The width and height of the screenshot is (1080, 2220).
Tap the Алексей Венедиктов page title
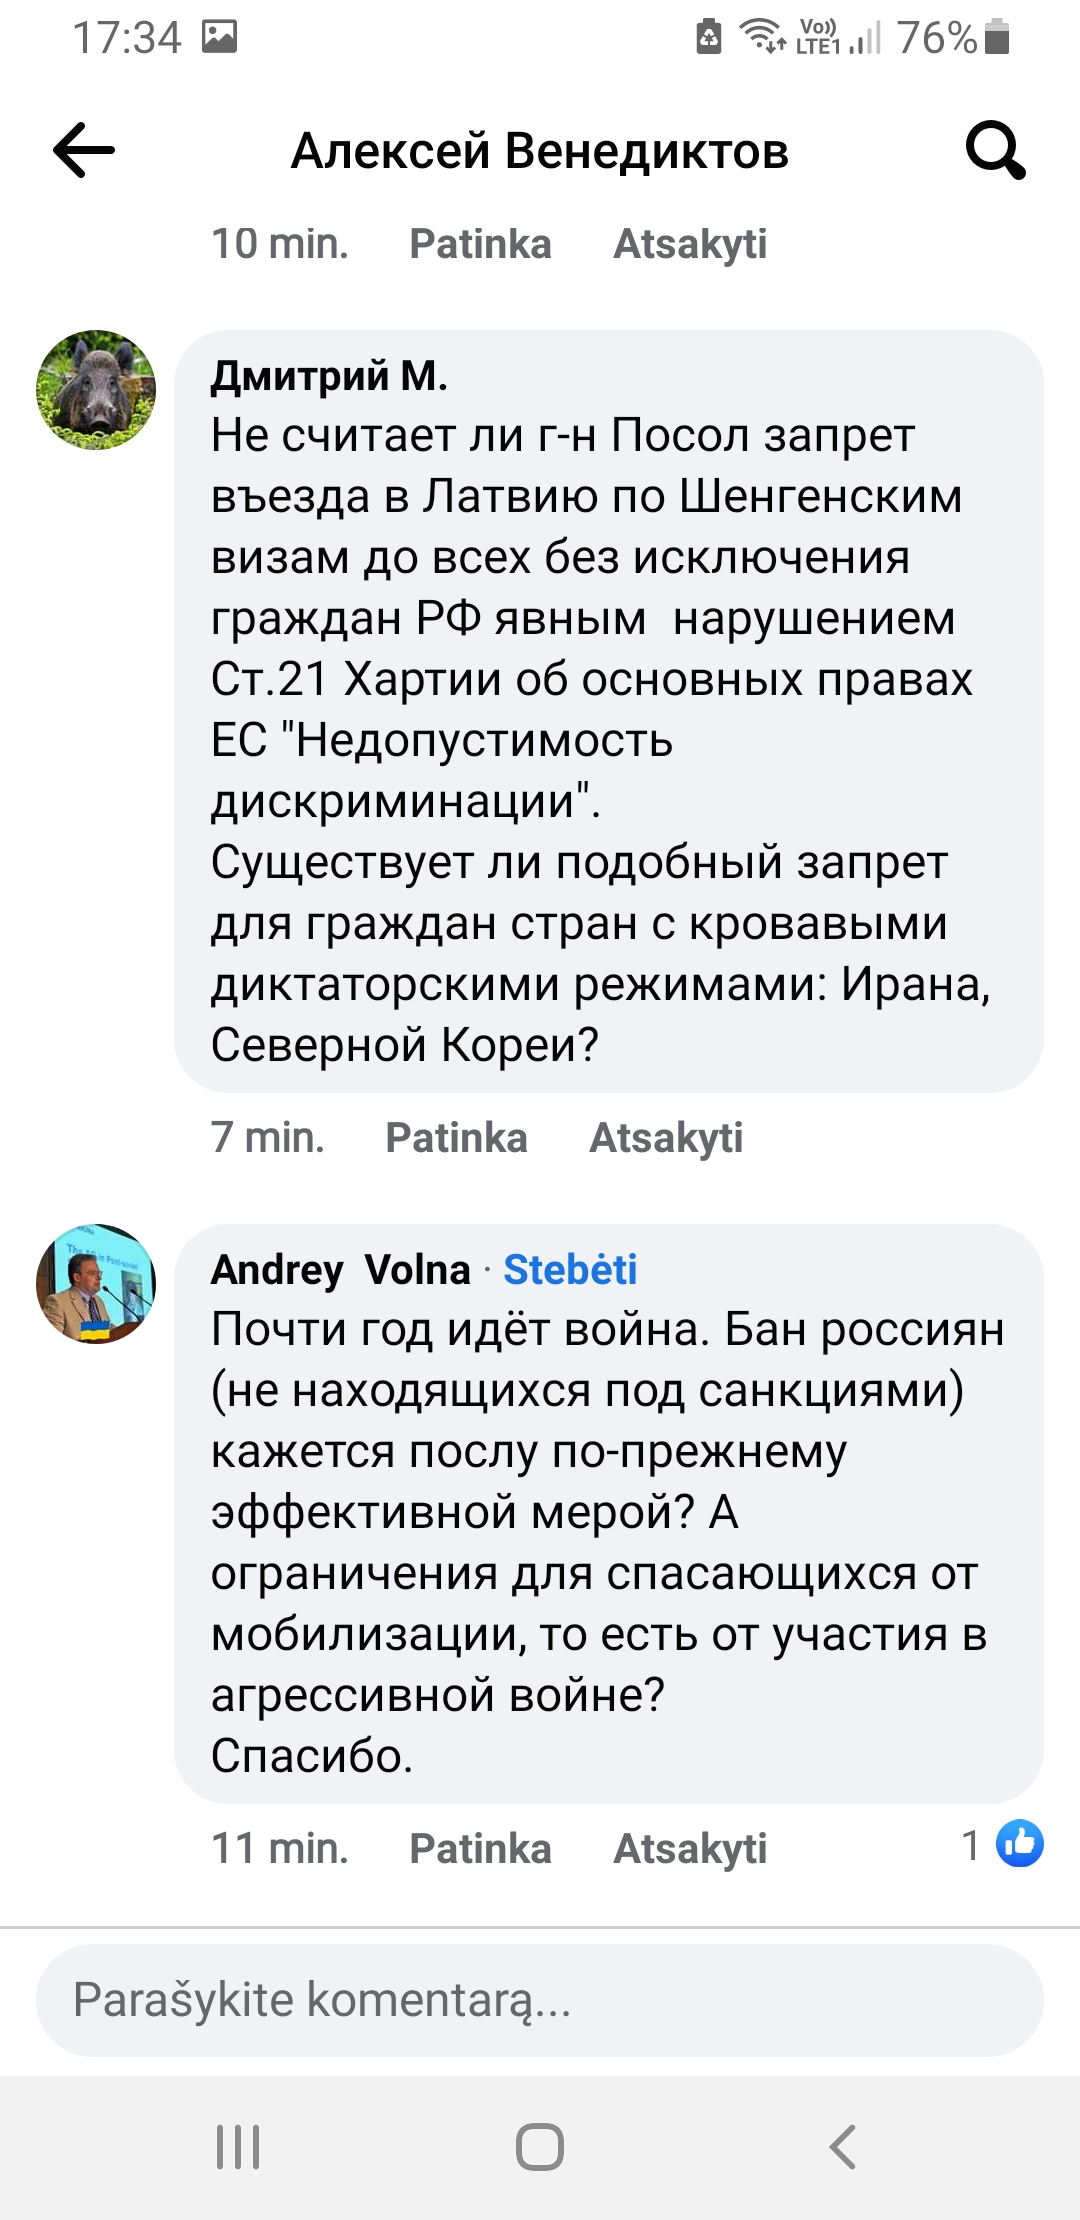[540, 152]
